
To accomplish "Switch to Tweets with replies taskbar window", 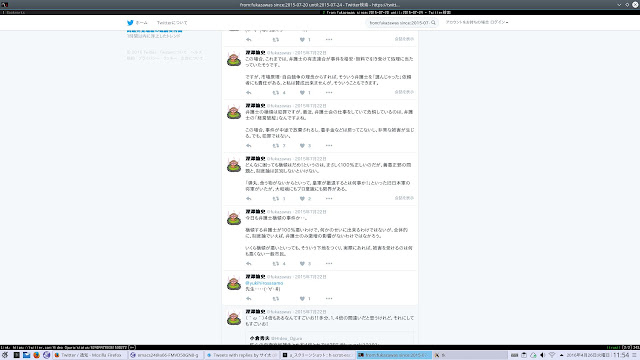I will (x=241, y=356).
